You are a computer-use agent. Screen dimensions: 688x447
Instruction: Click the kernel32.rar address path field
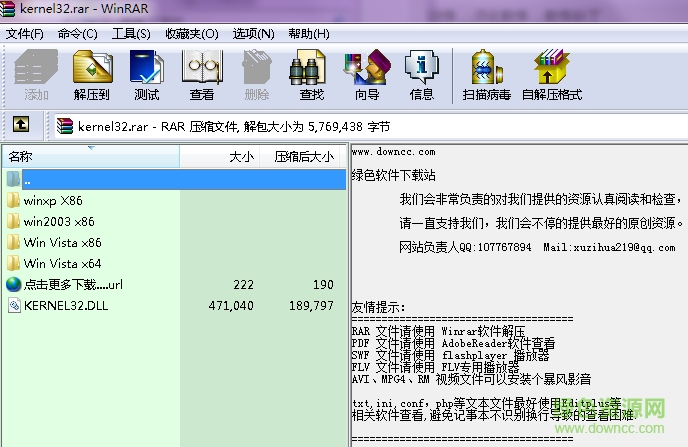(371, 126)
